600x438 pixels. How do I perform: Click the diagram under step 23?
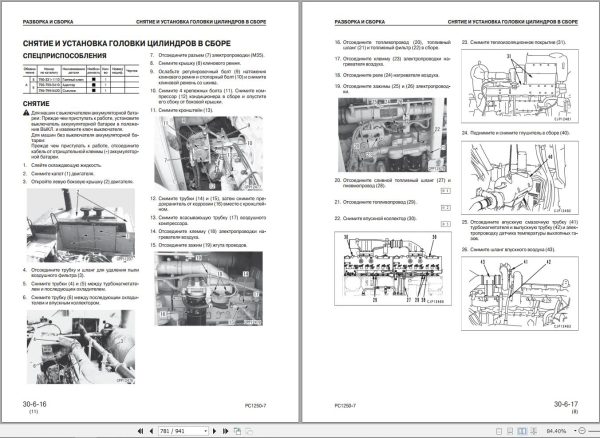[520, 86]
